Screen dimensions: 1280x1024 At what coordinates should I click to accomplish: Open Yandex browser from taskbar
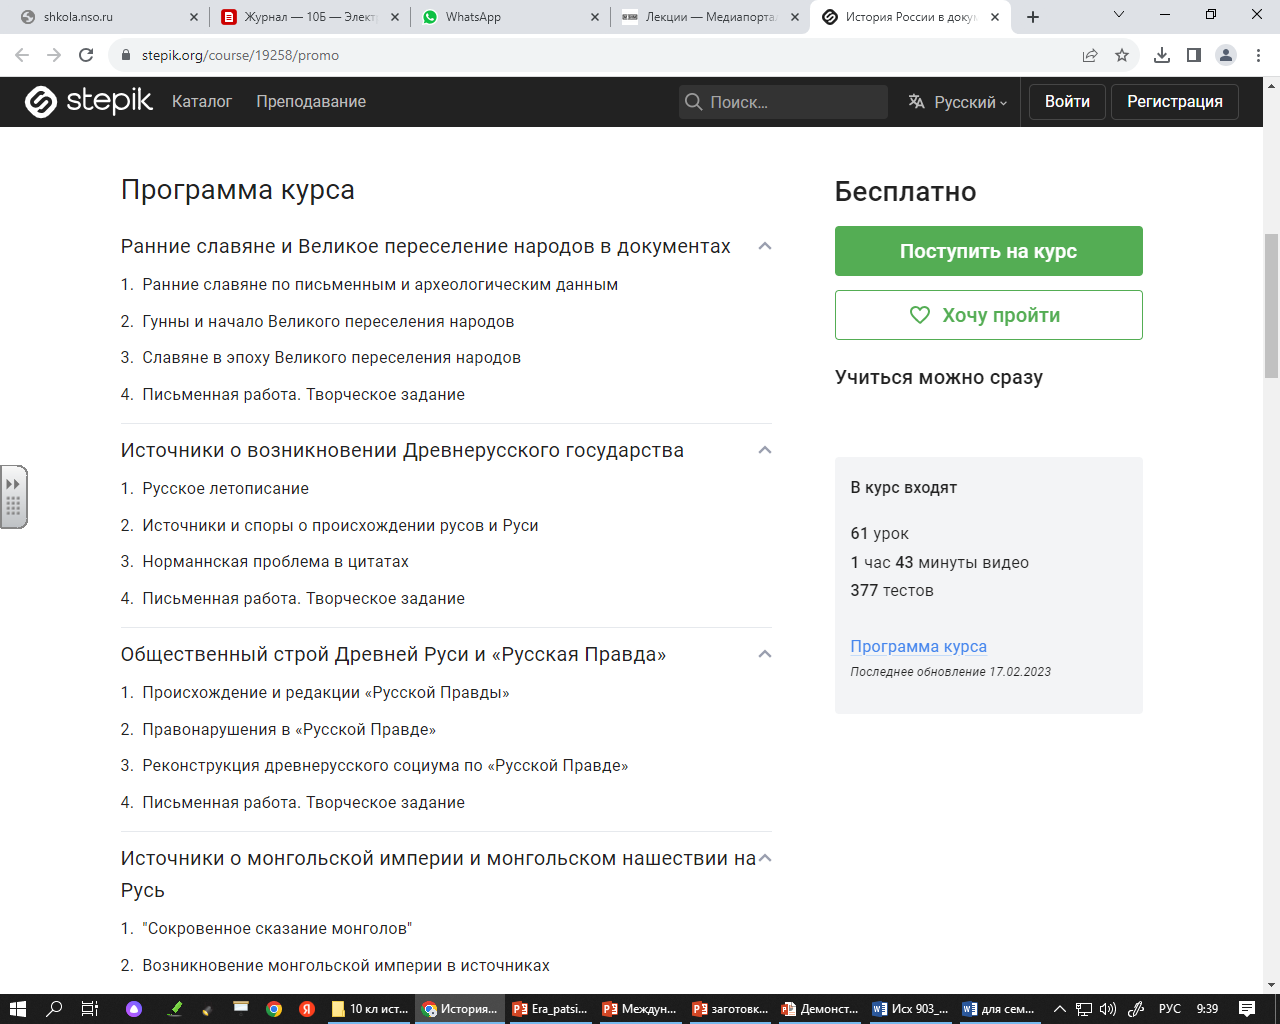[x=307, y=1009]
